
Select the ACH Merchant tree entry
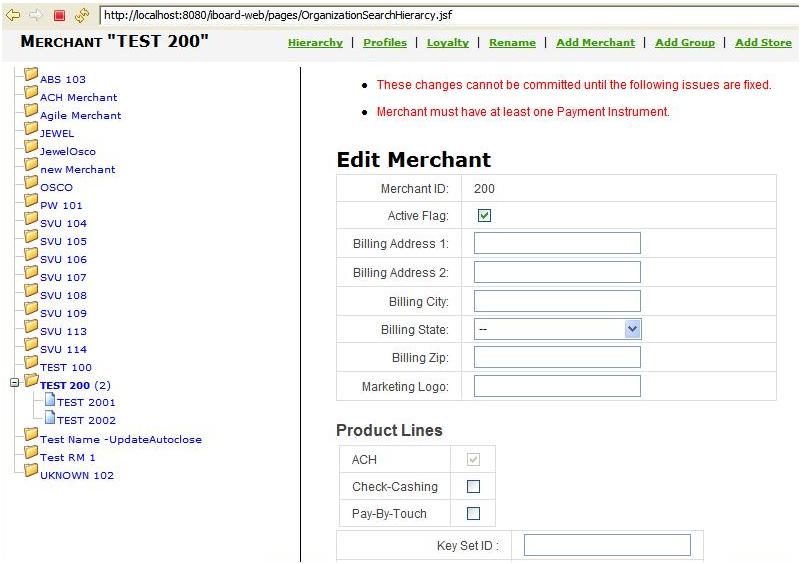pos(78,97)
